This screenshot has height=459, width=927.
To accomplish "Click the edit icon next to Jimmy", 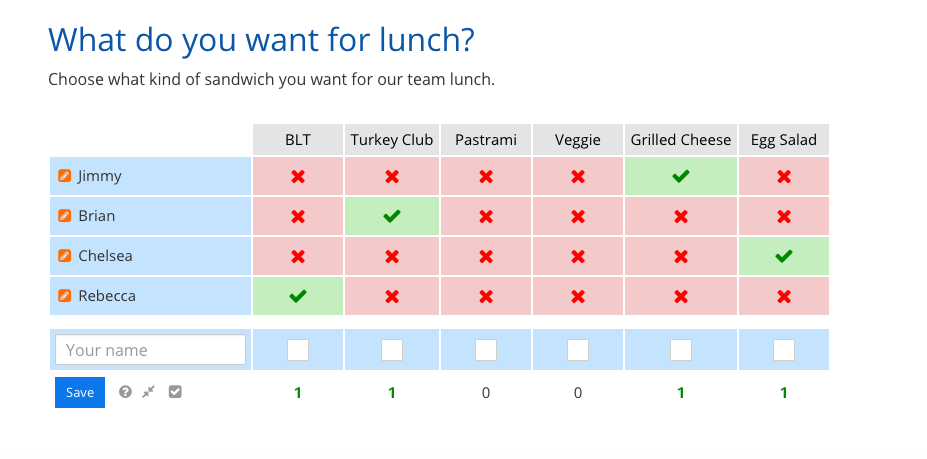I will [65, 176].
